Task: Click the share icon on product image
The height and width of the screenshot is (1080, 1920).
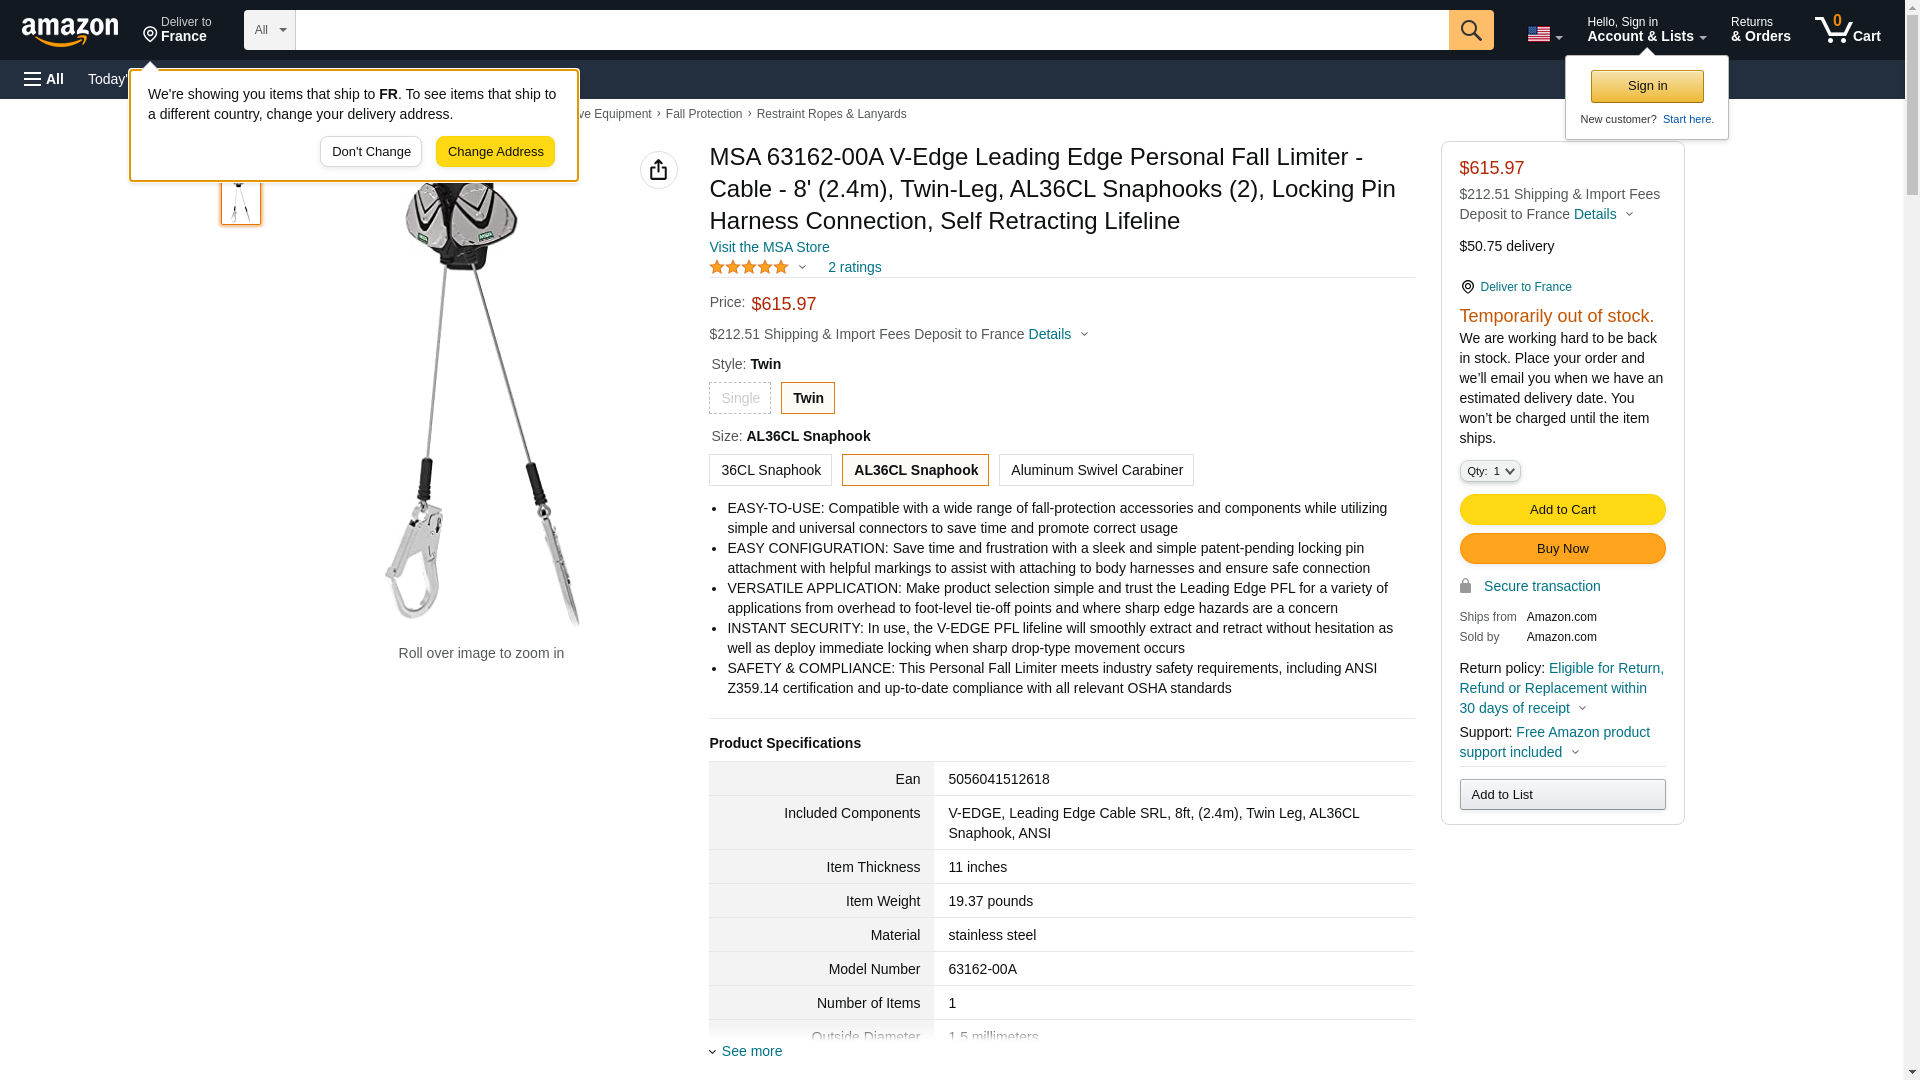Action: click(659, 170)
